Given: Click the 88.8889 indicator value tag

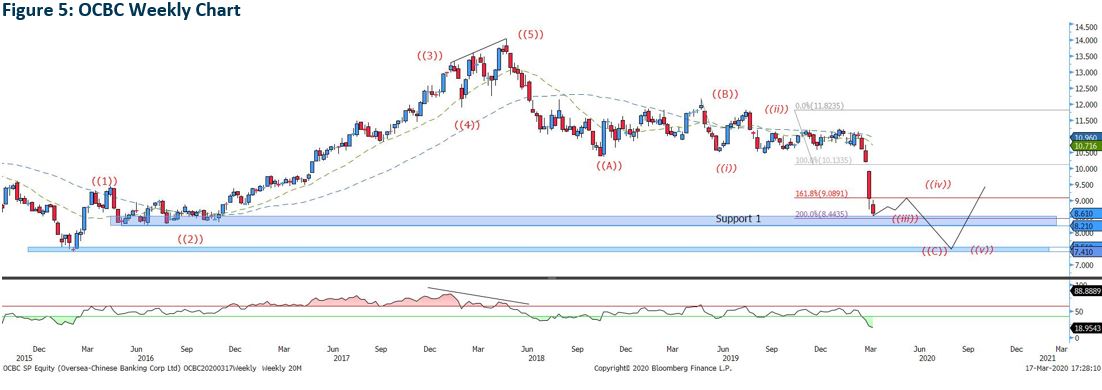Looking at the screenshot, I should tap(1086, 290).
